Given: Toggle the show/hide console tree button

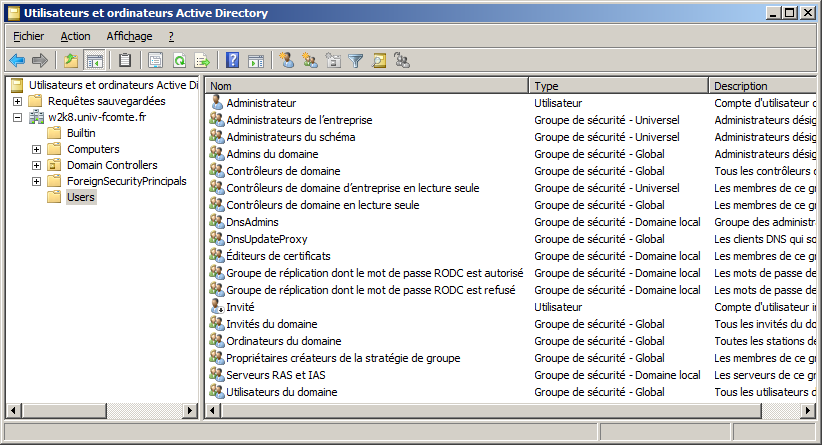Looking at the screenshot, I should pos(94,61).
